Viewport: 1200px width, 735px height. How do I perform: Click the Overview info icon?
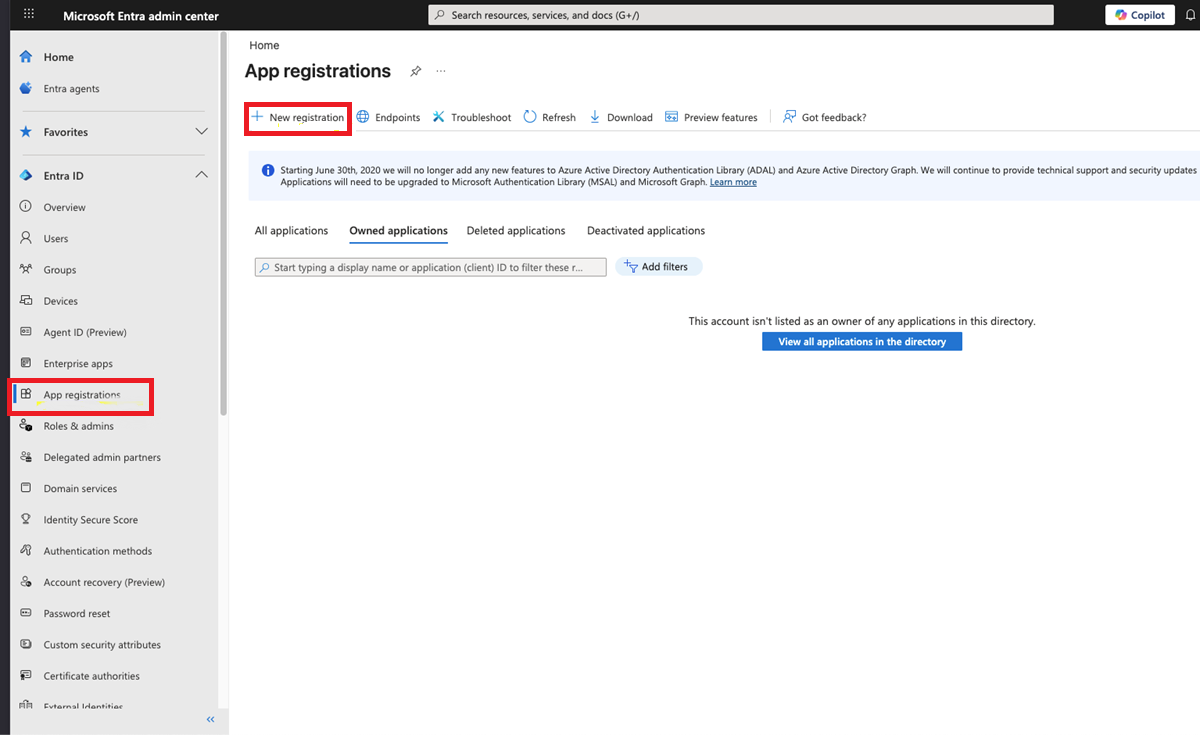pyautogui.click(x=26, y=207)
